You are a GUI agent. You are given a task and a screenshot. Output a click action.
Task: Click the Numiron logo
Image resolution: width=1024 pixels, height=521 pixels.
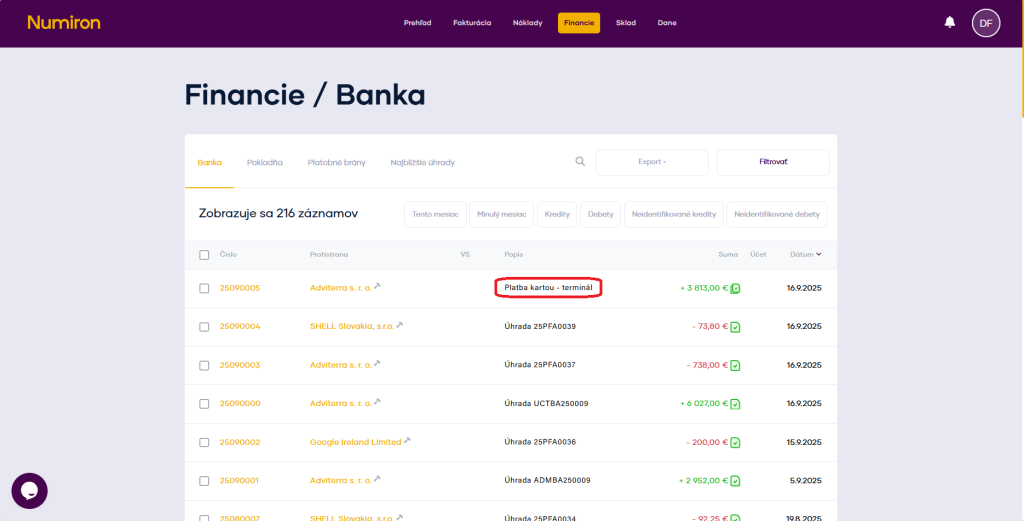point(64,22)
